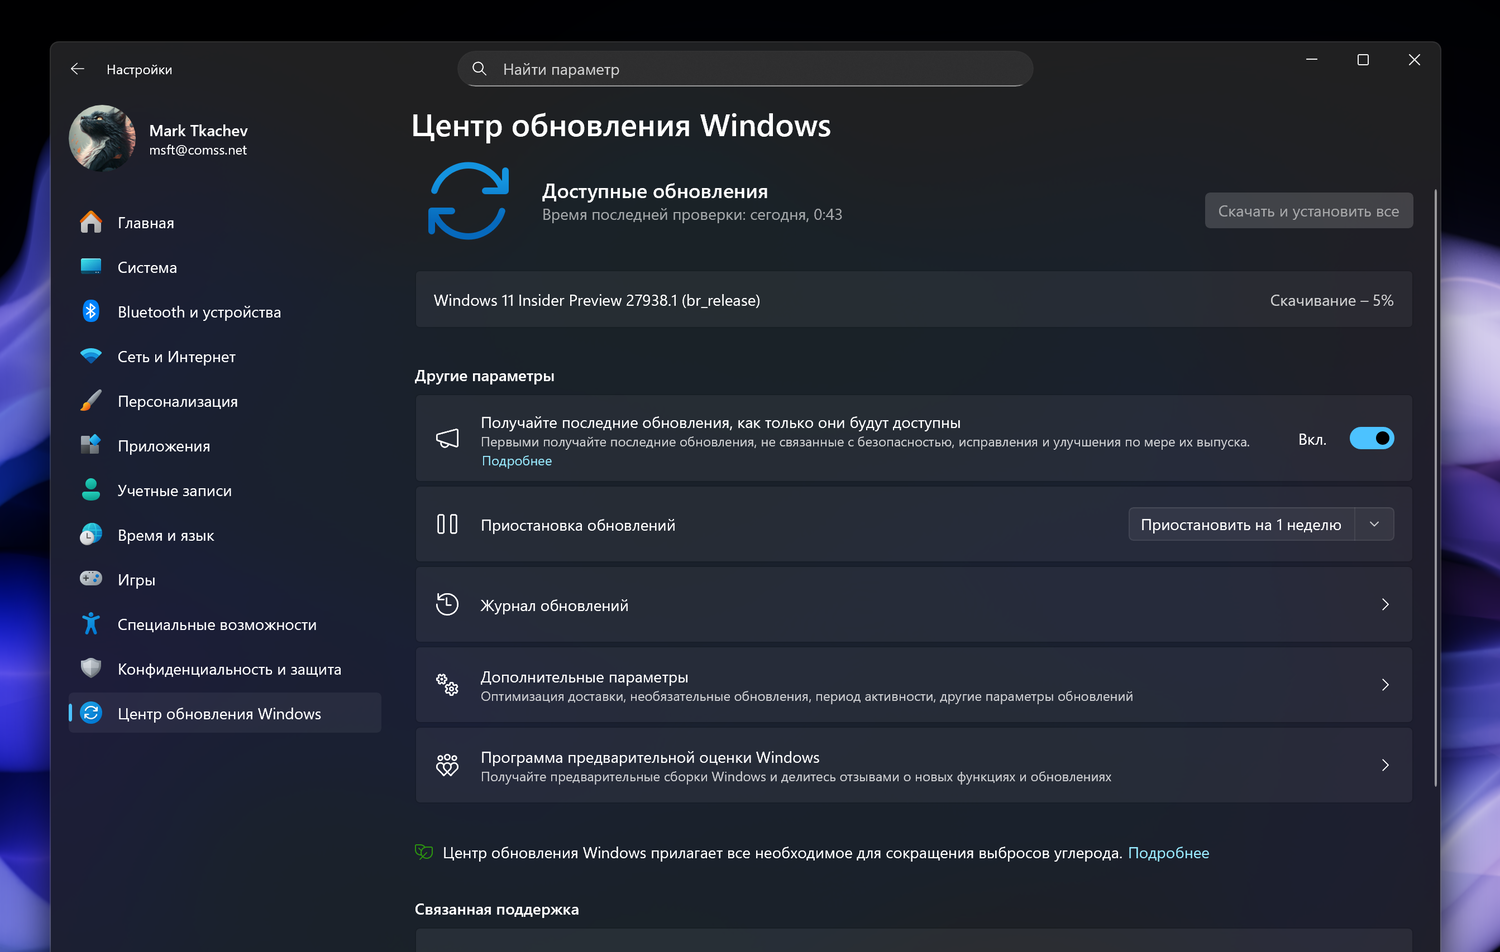Select Система in the sidebar
This screenshot has width=1500, height=952.
(146, 267)
